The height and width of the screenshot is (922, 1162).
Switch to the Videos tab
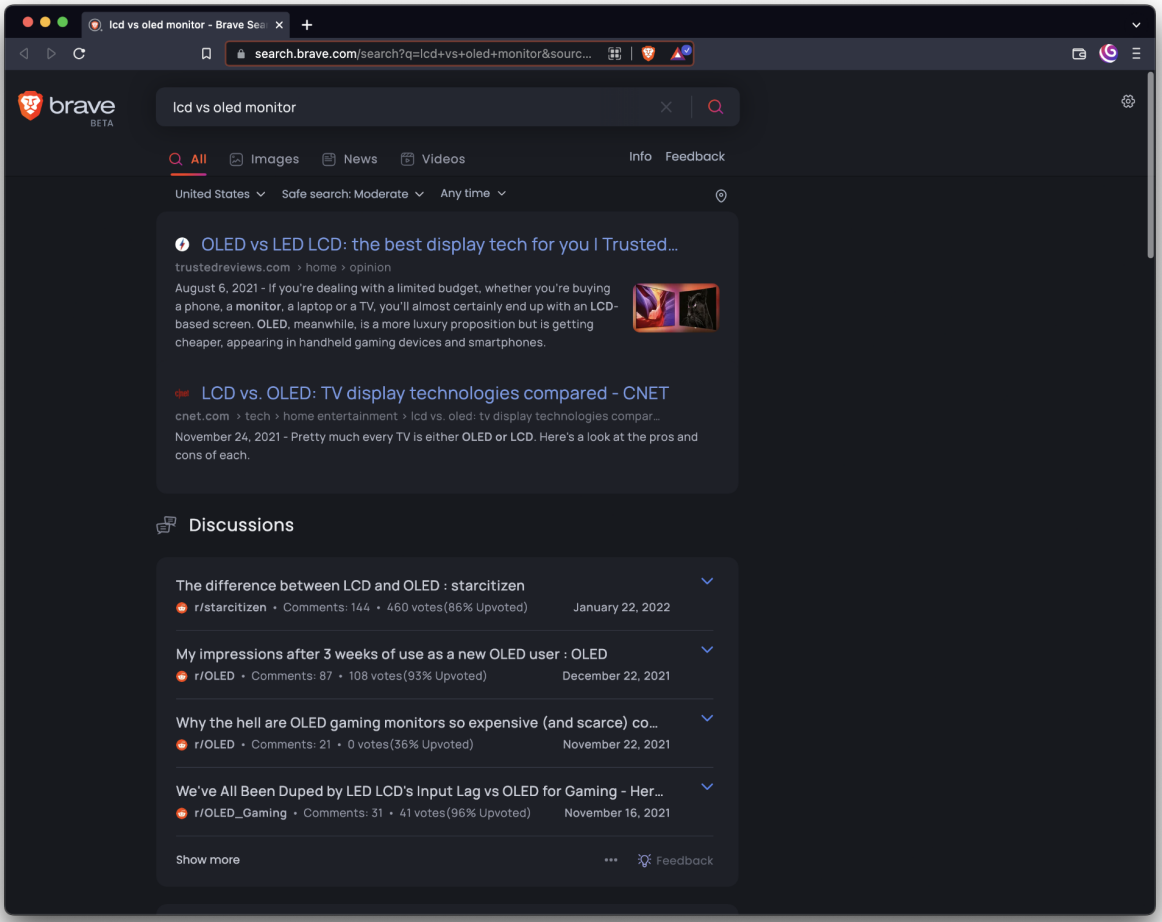point(433,158)
